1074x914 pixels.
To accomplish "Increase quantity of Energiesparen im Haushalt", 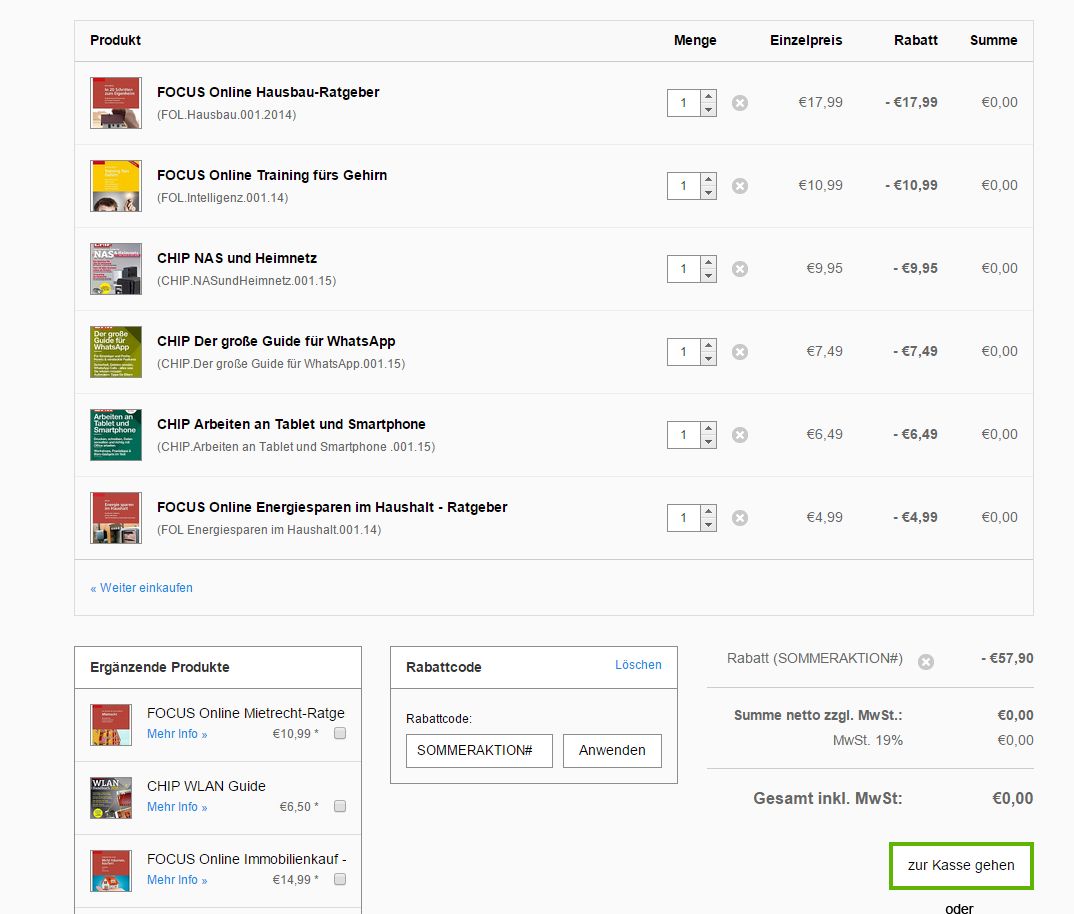I will (708, 510).
